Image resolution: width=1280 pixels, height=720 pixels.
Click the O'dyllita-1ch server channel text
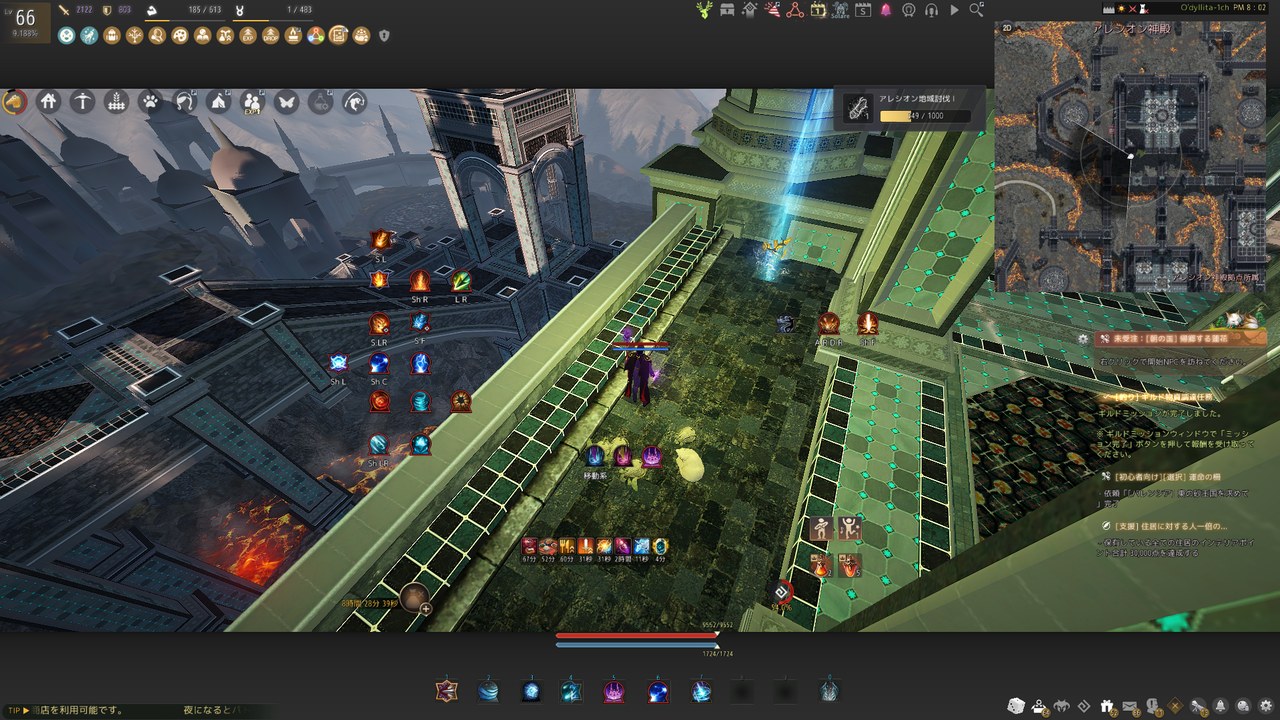pos(1205,7)
